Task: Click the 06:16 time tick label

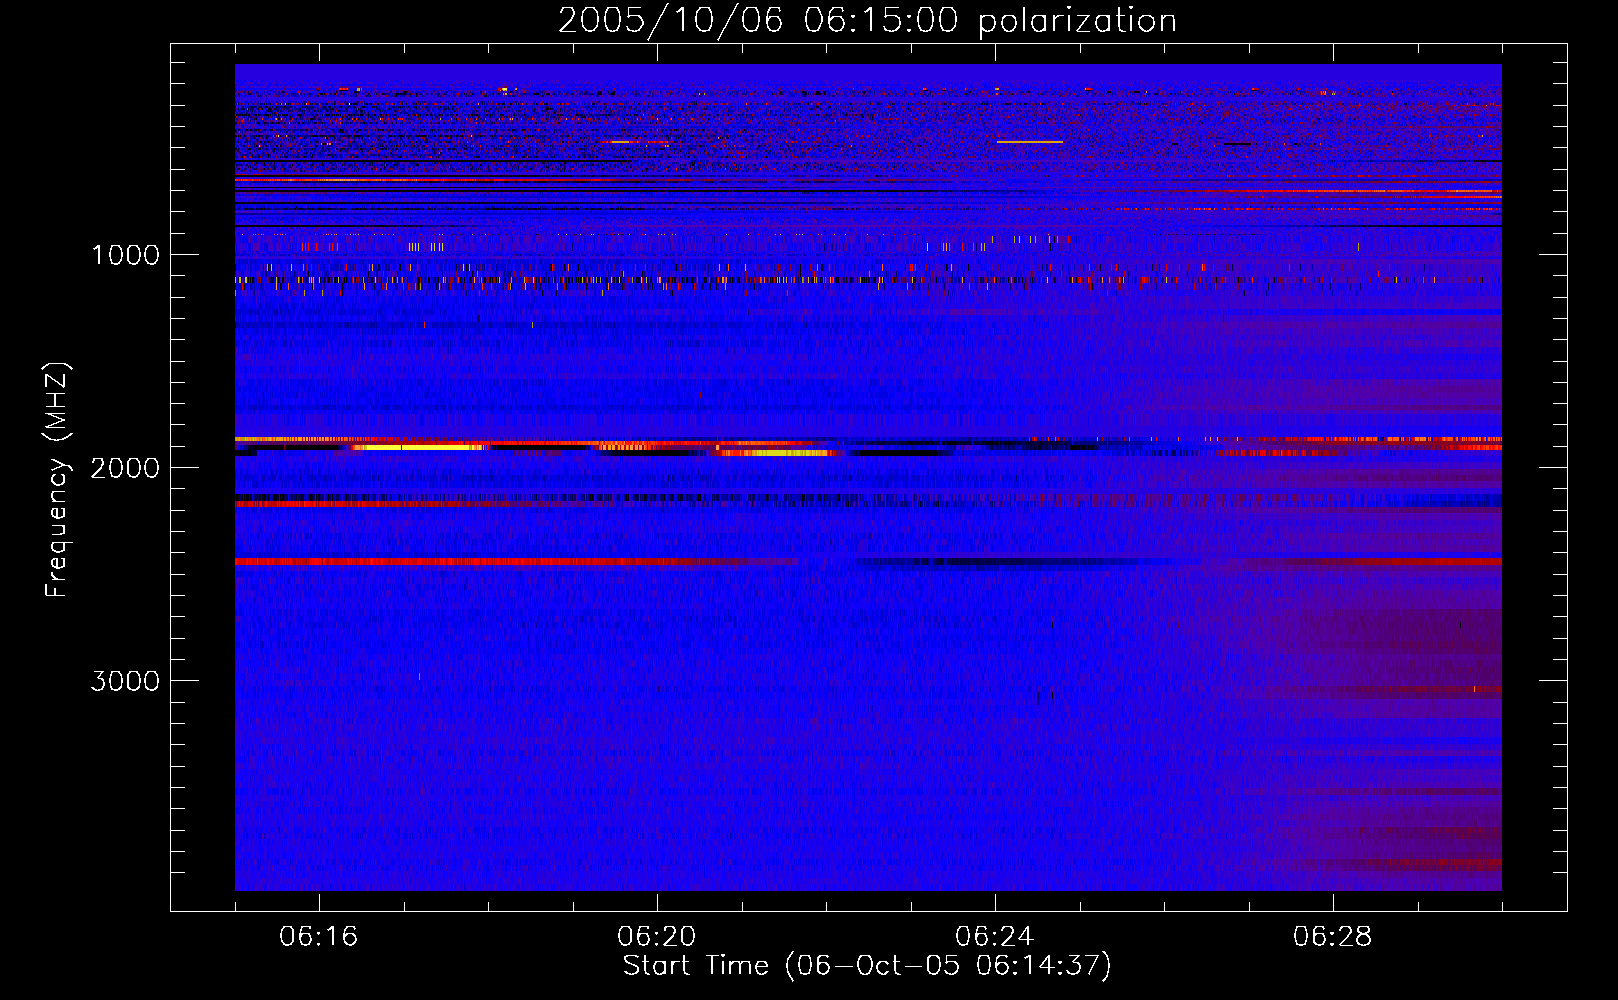Action: point(319,937)
